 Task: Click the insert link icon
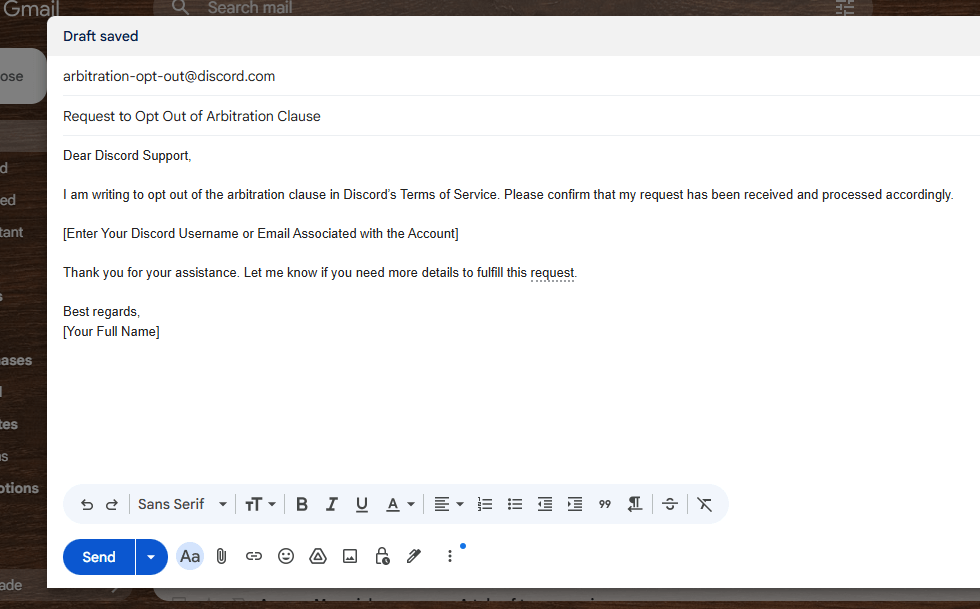pyautogui.click(x=254, y=556)
